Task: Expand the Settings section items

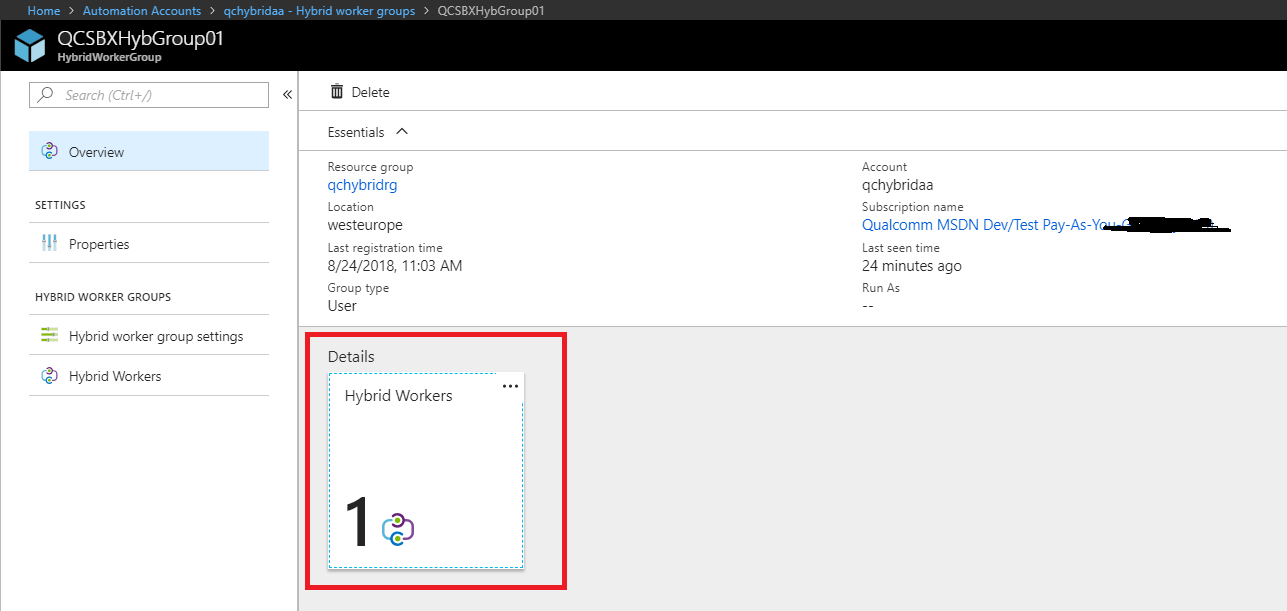Action: pos(60,204)
